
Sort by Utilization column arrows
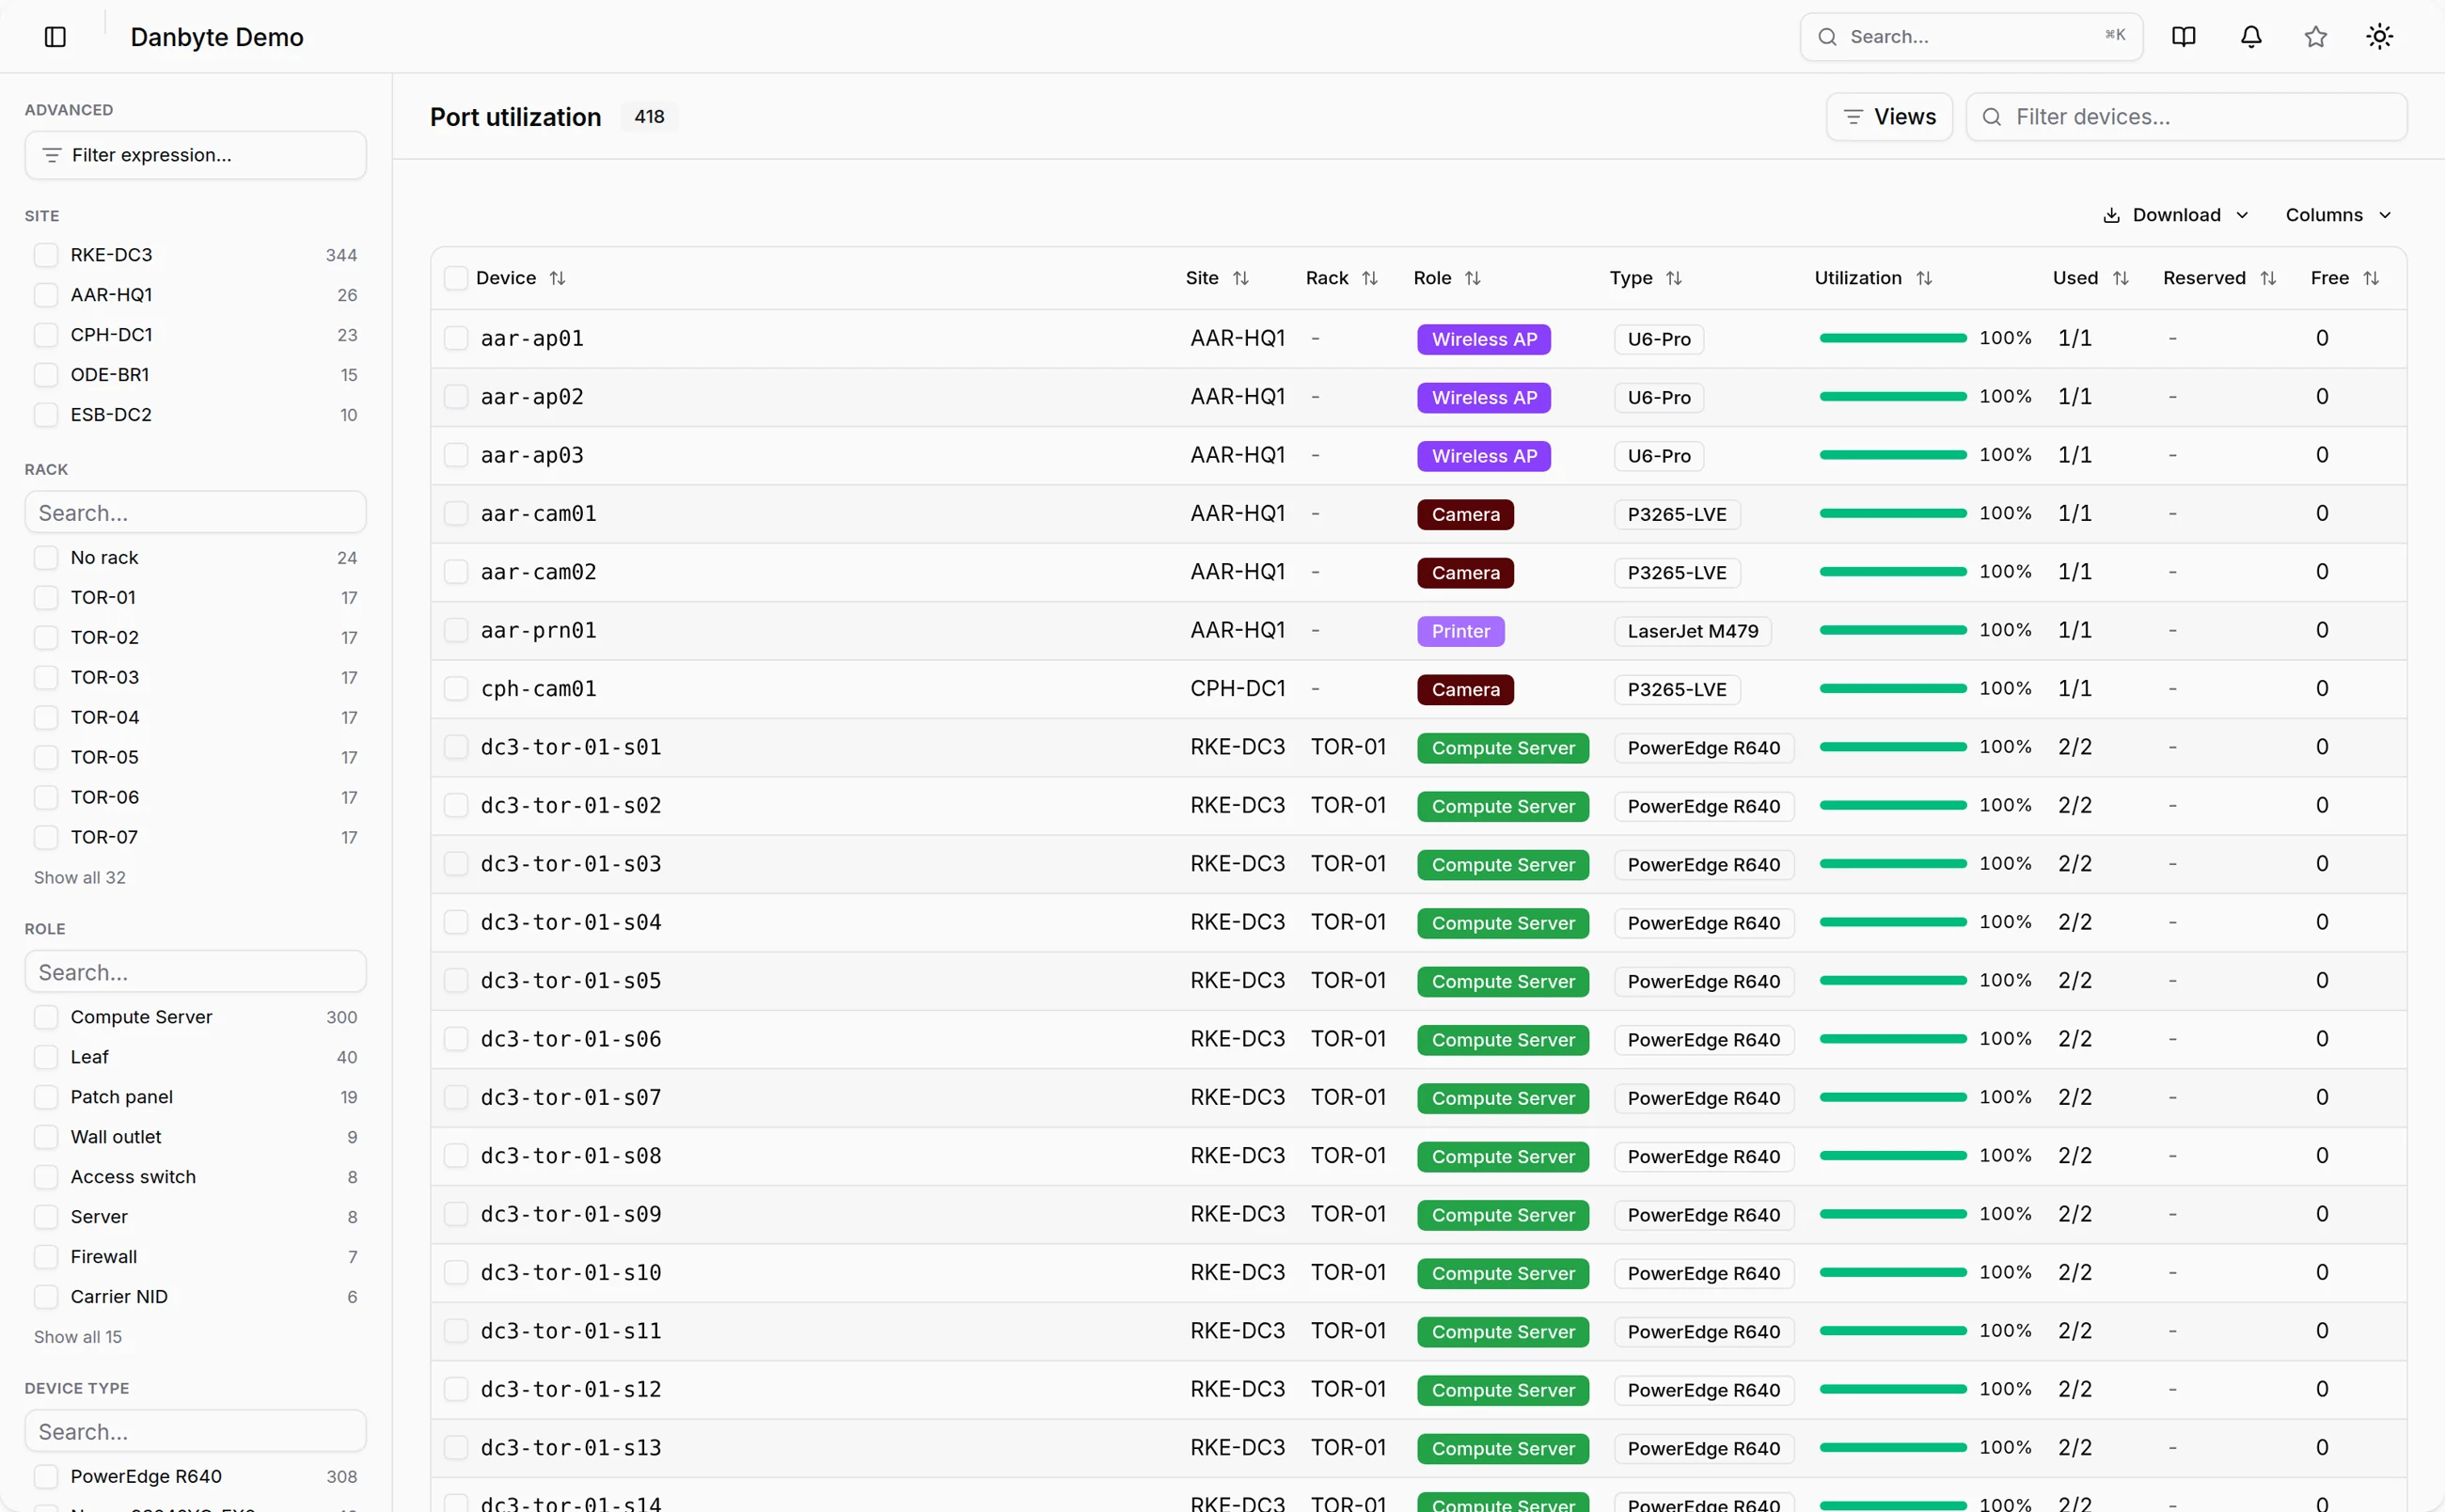click(1923, 278)
